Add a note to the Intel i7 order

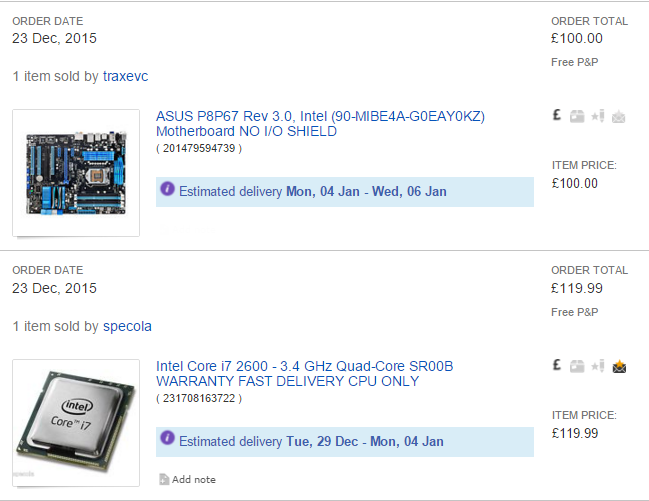pyautogui.click(x=195, y=480)
